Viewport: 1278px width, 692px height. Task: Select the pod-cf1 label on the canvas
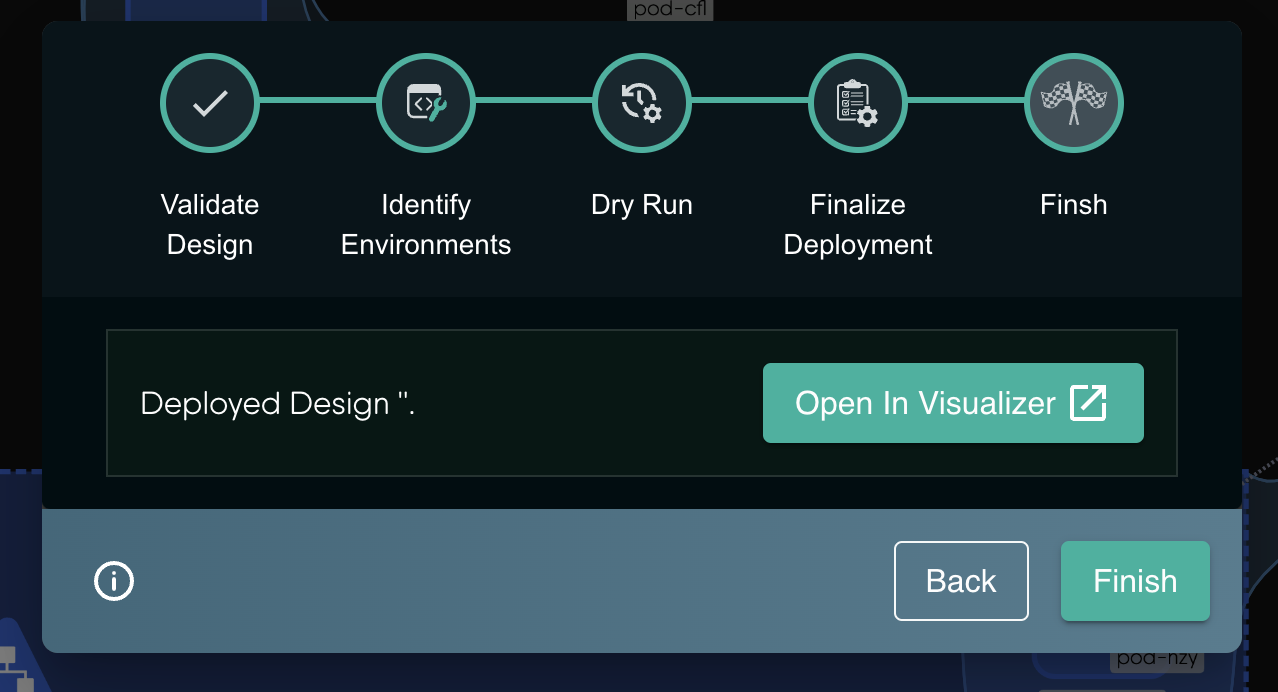click(670, 10)
